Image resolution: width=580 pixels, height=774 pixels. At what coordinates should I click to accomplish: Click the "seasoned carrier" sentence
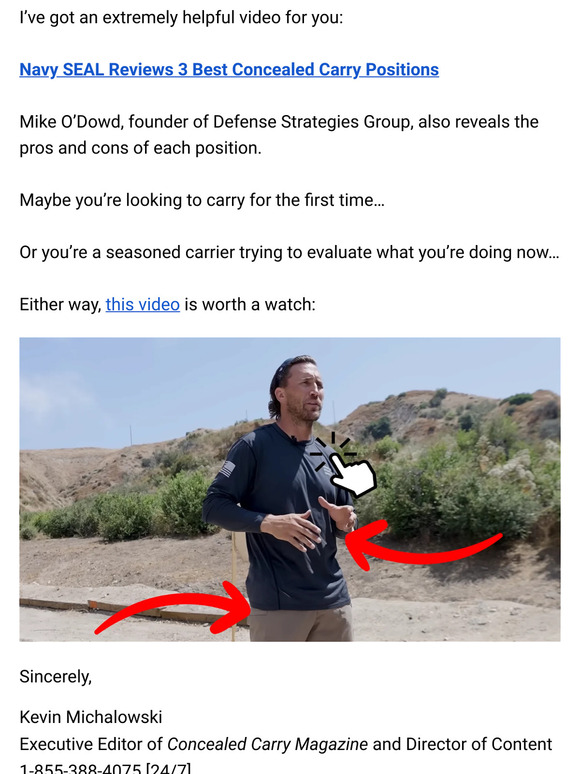[289, 252]
